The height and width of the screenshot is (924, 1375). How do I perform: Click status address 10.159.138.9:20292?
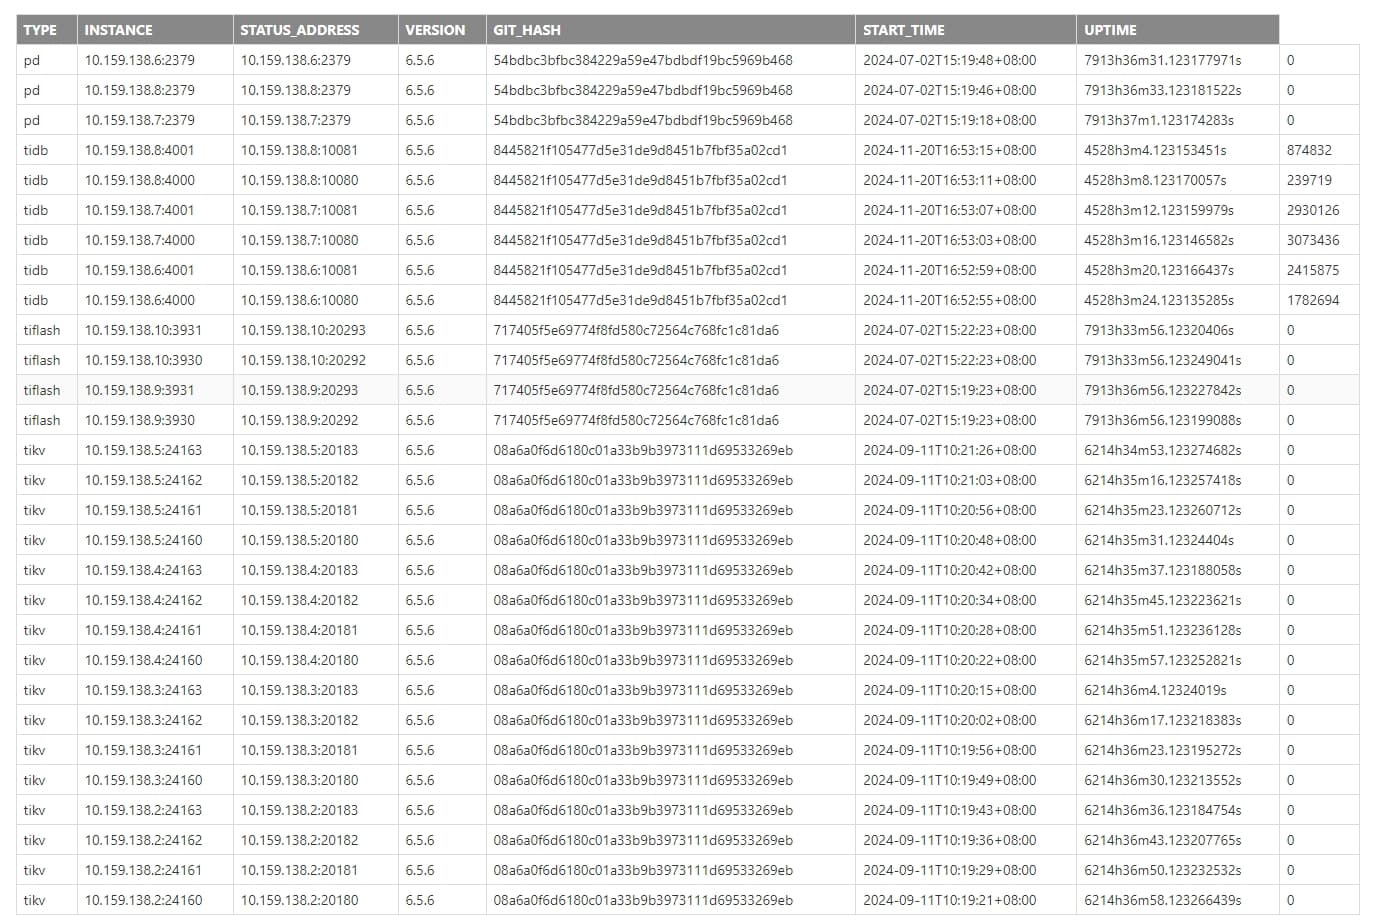[x=299, y=420]
